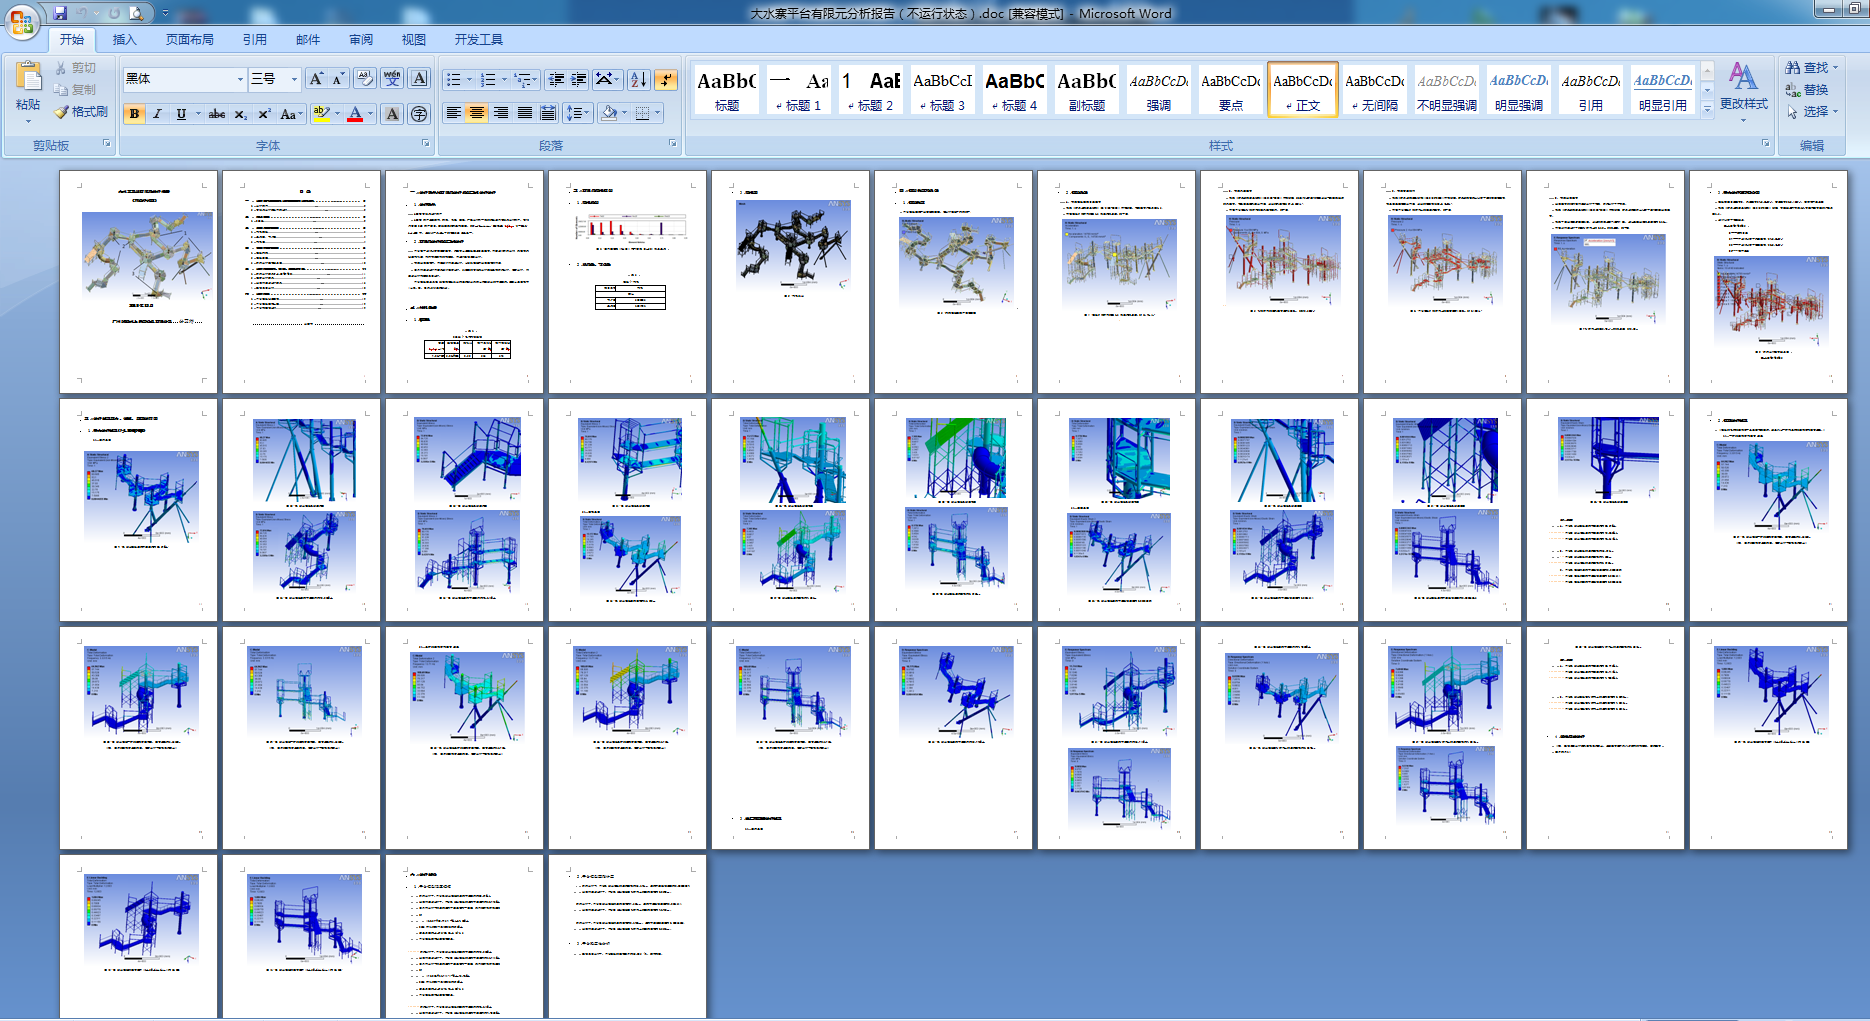Apply strikethrough with the abc icon

click(217, 114)
